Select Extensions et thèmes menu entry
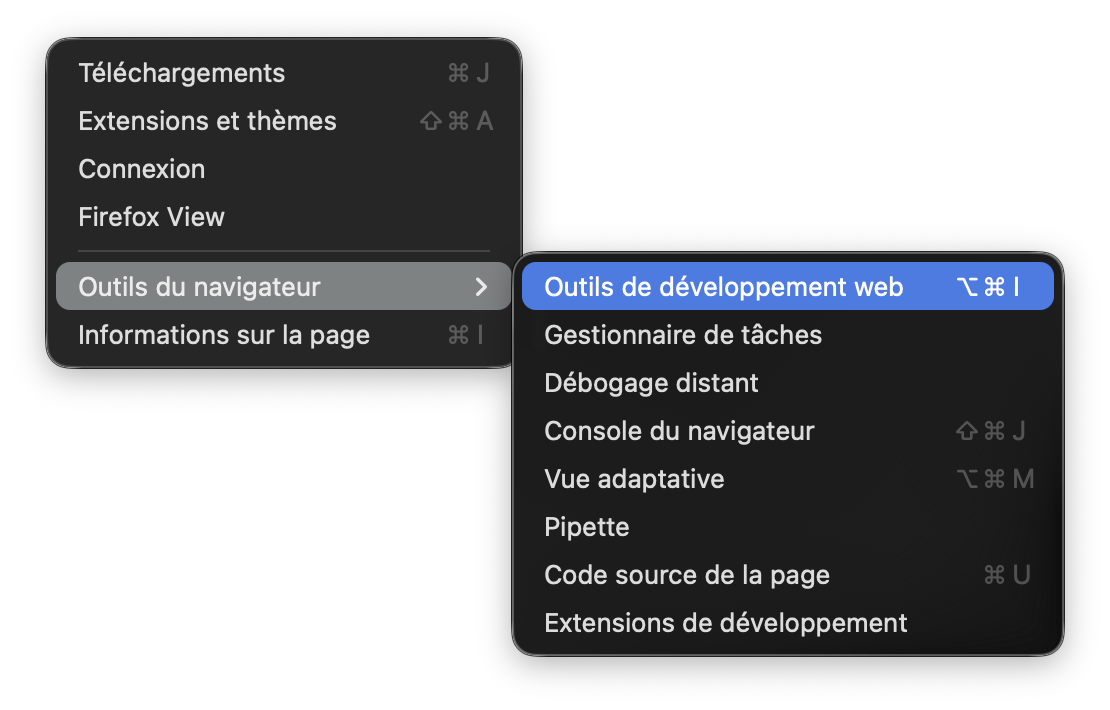Viewport: 1110px width, 710px height. tap(207, 121)
